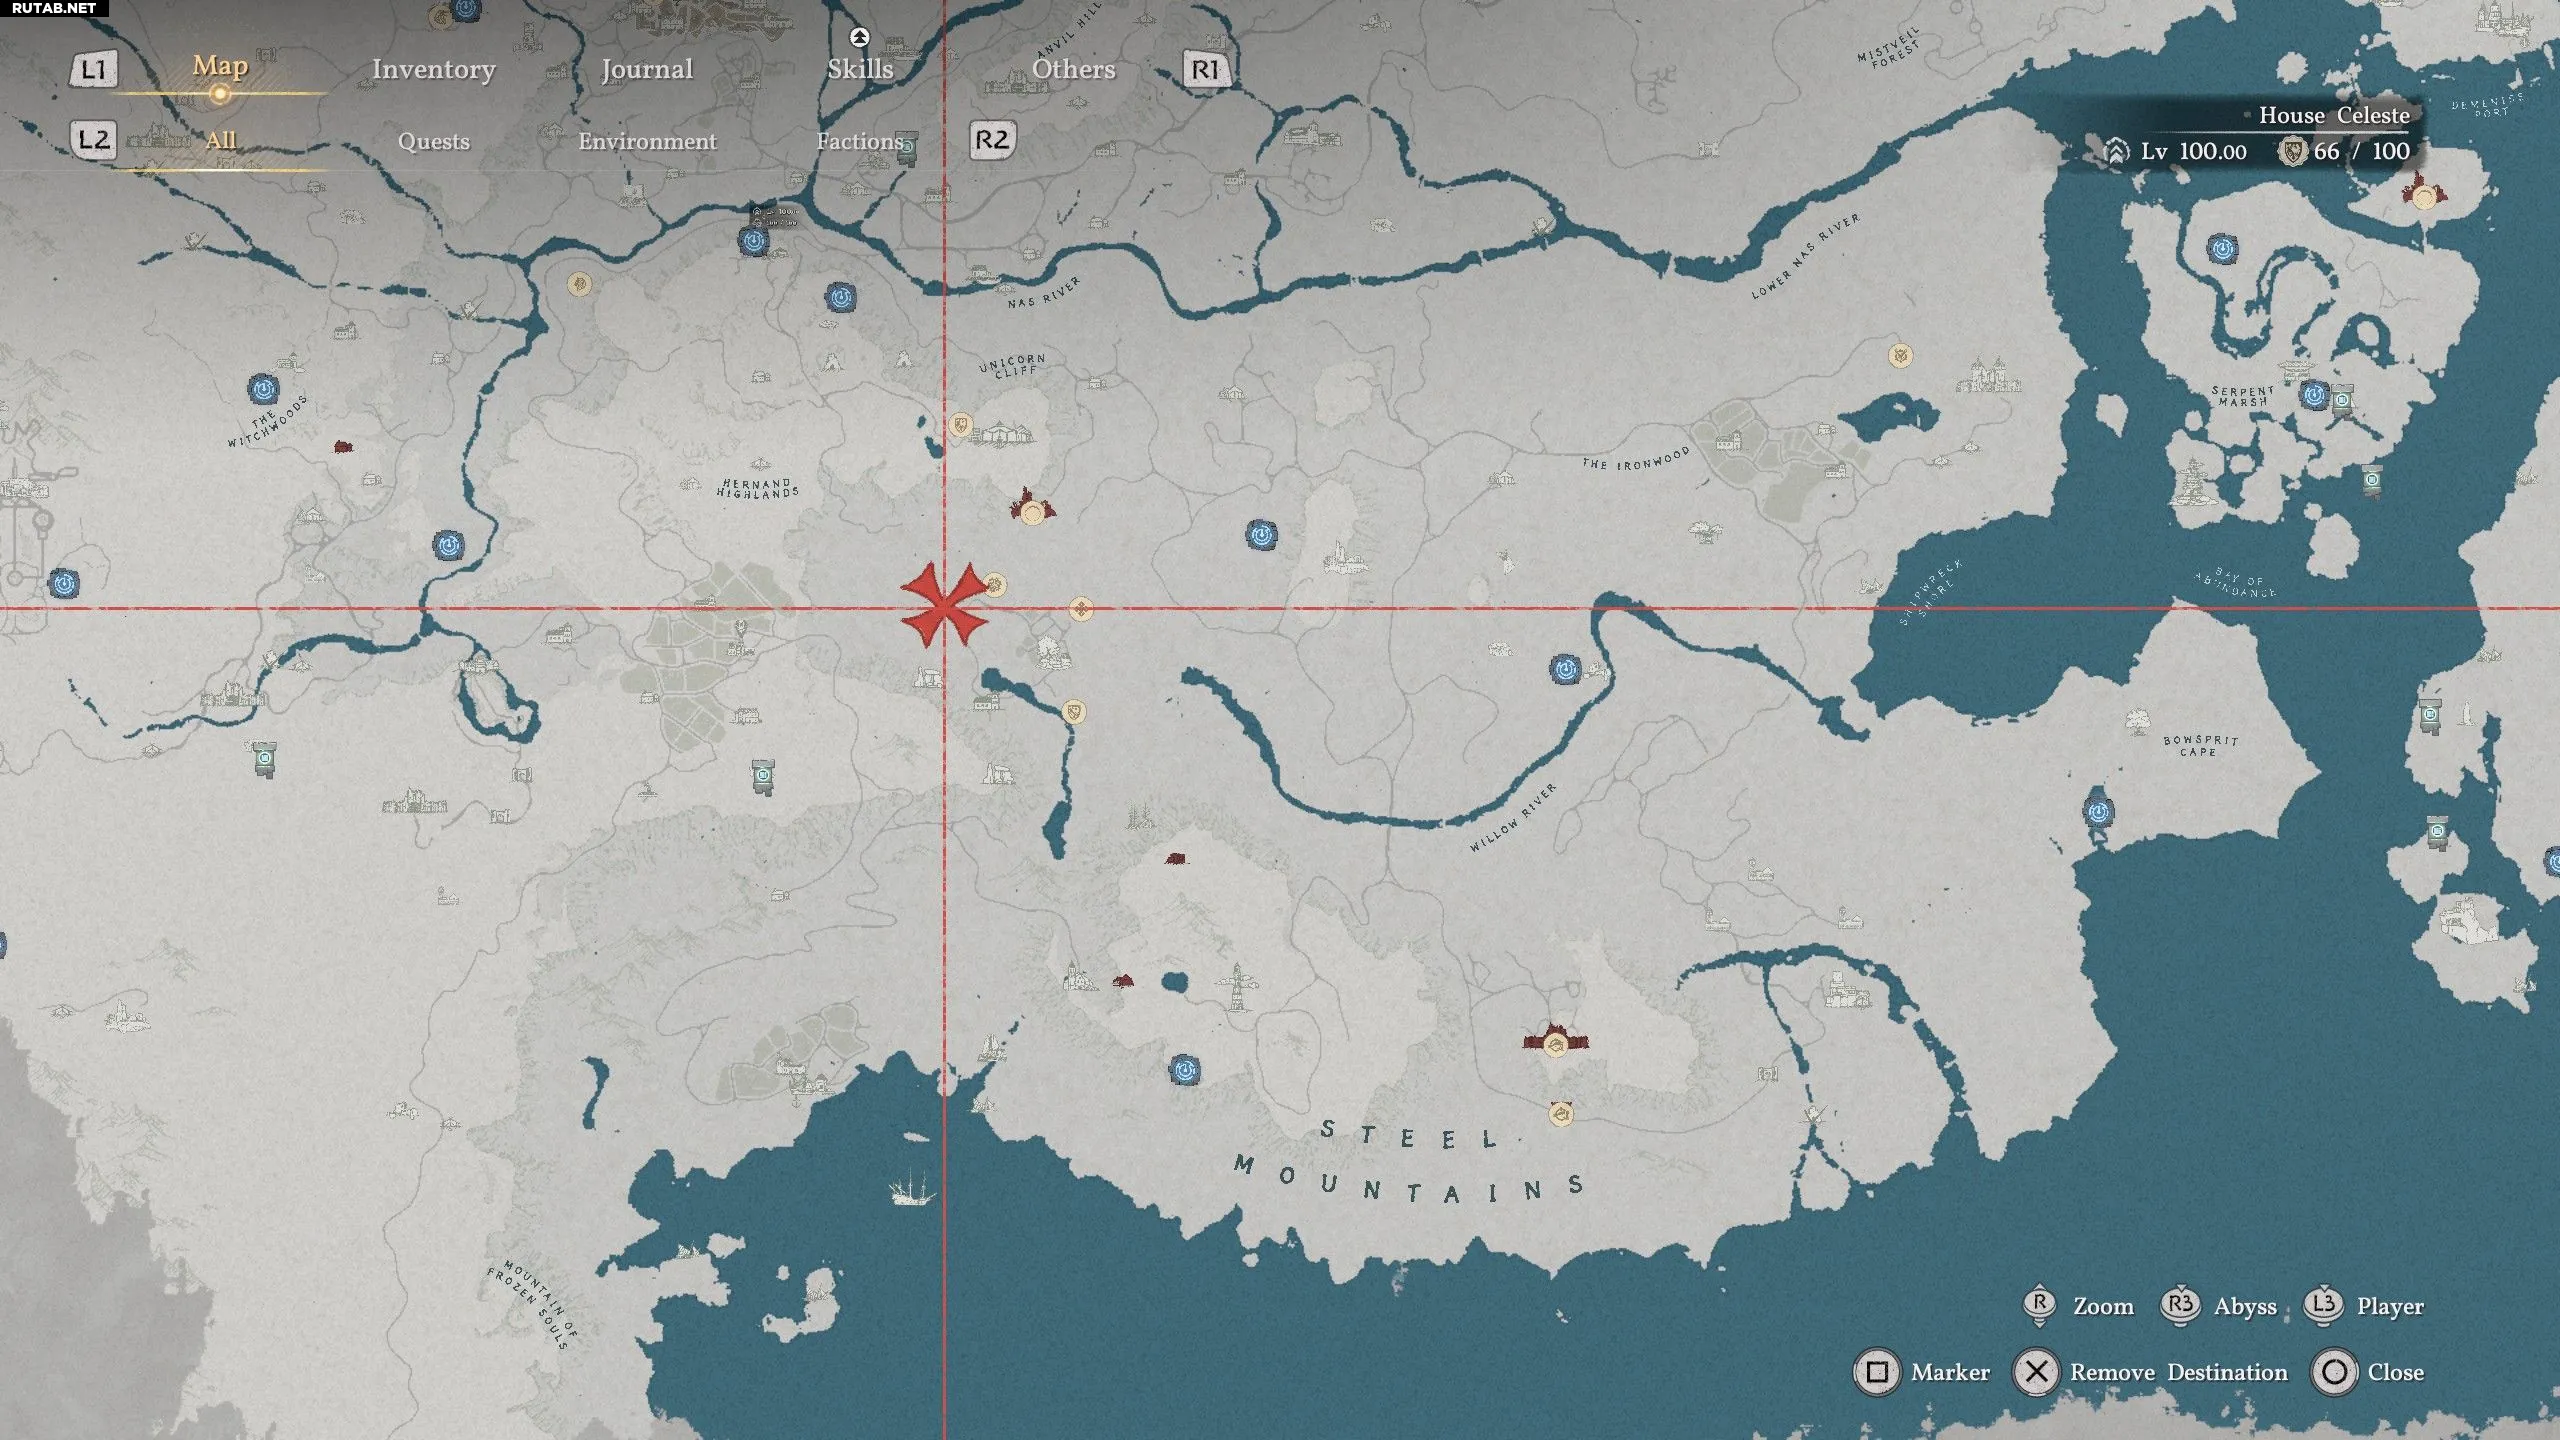Image resolution: width=2560 pixels, height=1440 pixels.
Task: Choose the Environment map filter
Action: coord(647,141)
